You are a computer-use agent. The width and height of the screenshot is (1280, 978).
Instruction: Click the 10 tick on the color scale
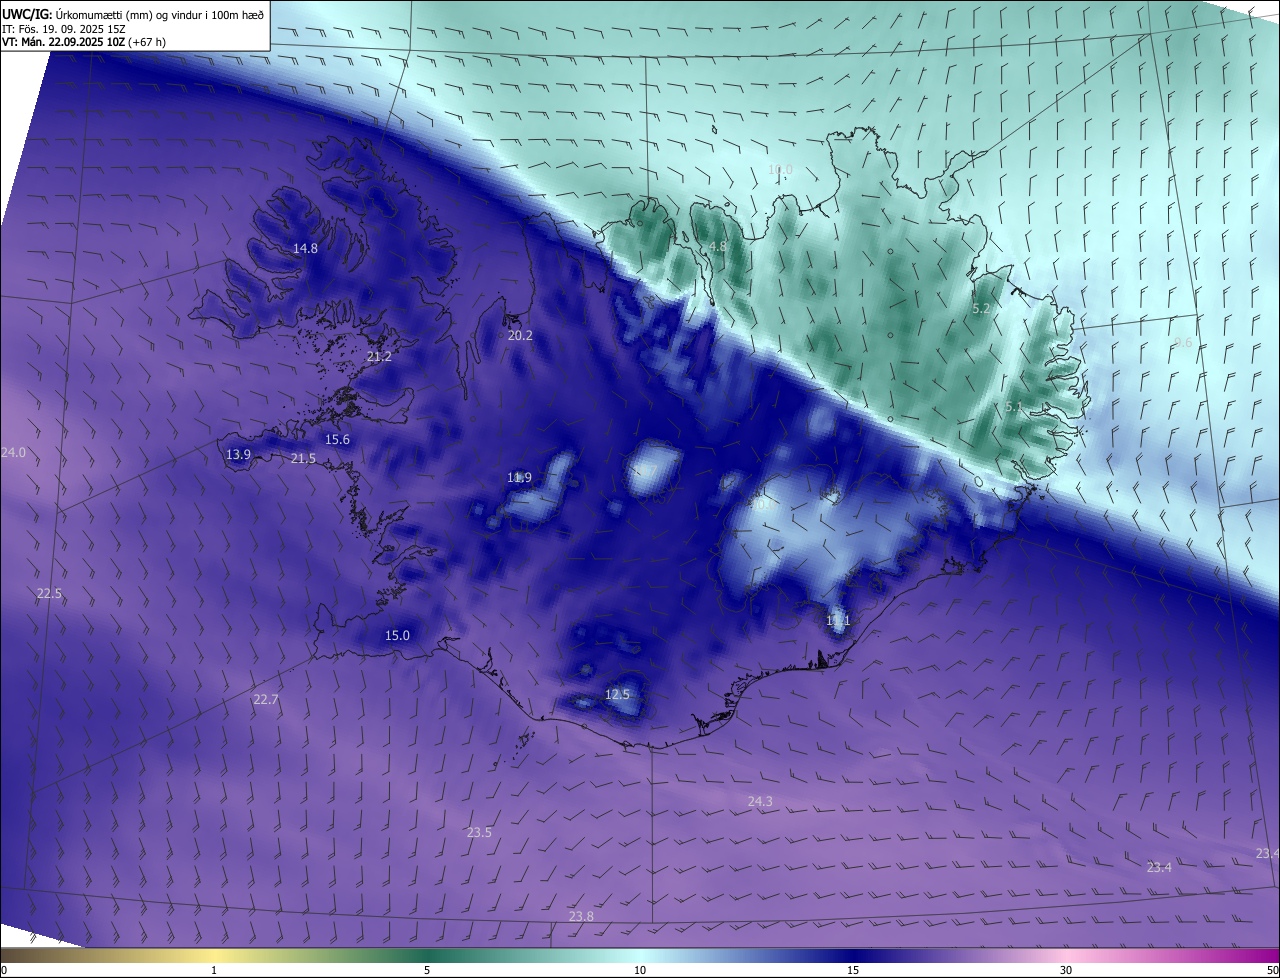tap(640, 970)
